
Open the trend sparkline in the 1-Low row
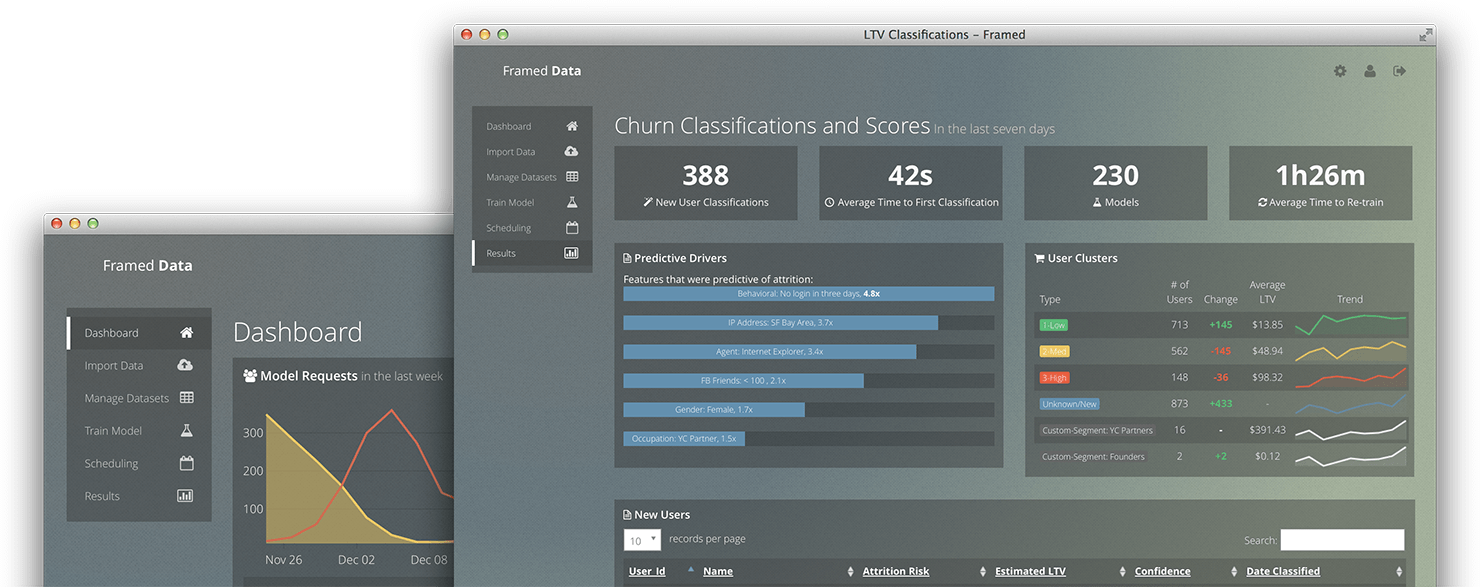click(x=1350, y=324)
